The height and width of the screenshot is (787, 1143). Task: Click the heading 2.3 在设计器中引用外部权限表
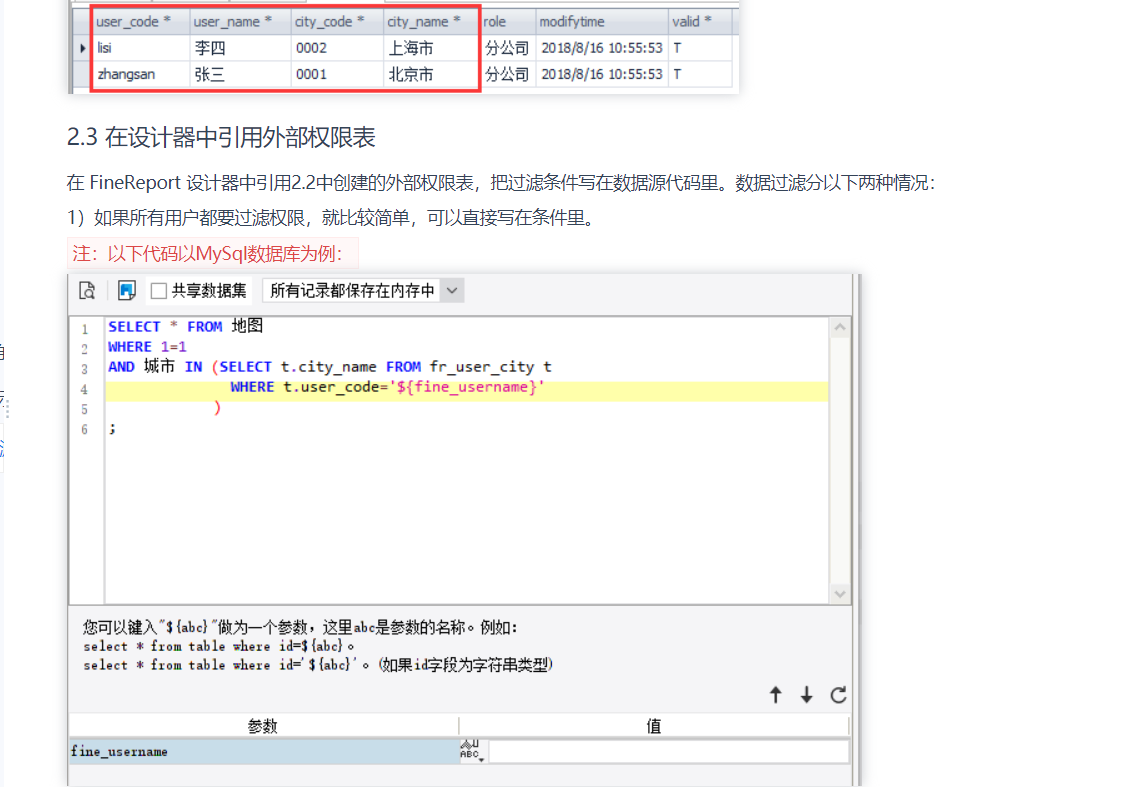click(221, 137)
